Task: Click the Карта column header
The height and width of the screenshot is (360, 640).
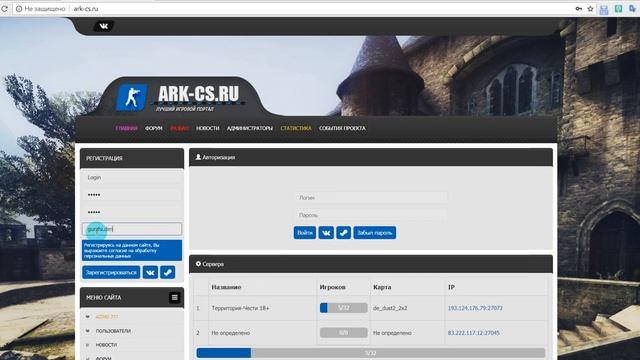Action: pyautogui.click(x=382, y=287)
